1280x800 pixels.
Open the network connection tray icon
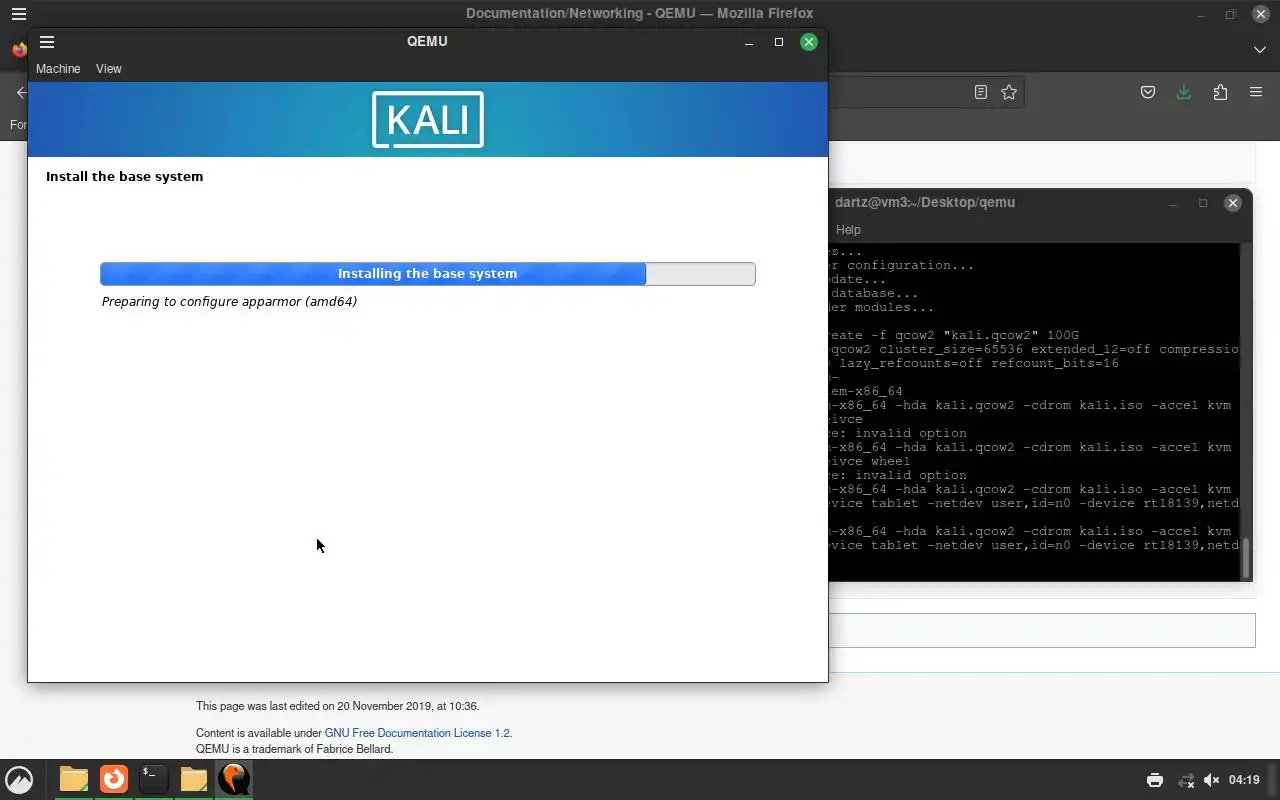pos(1185,780)
